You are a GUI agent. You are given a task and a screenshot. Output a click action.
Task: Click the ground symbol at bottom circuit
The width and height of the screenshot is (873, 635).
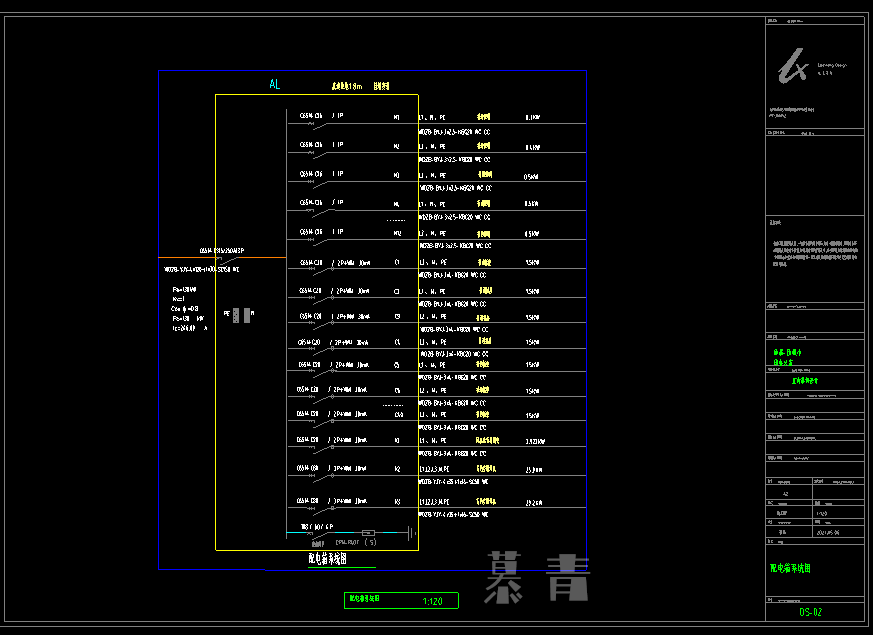pyautogui.click(x=412, y=533)
